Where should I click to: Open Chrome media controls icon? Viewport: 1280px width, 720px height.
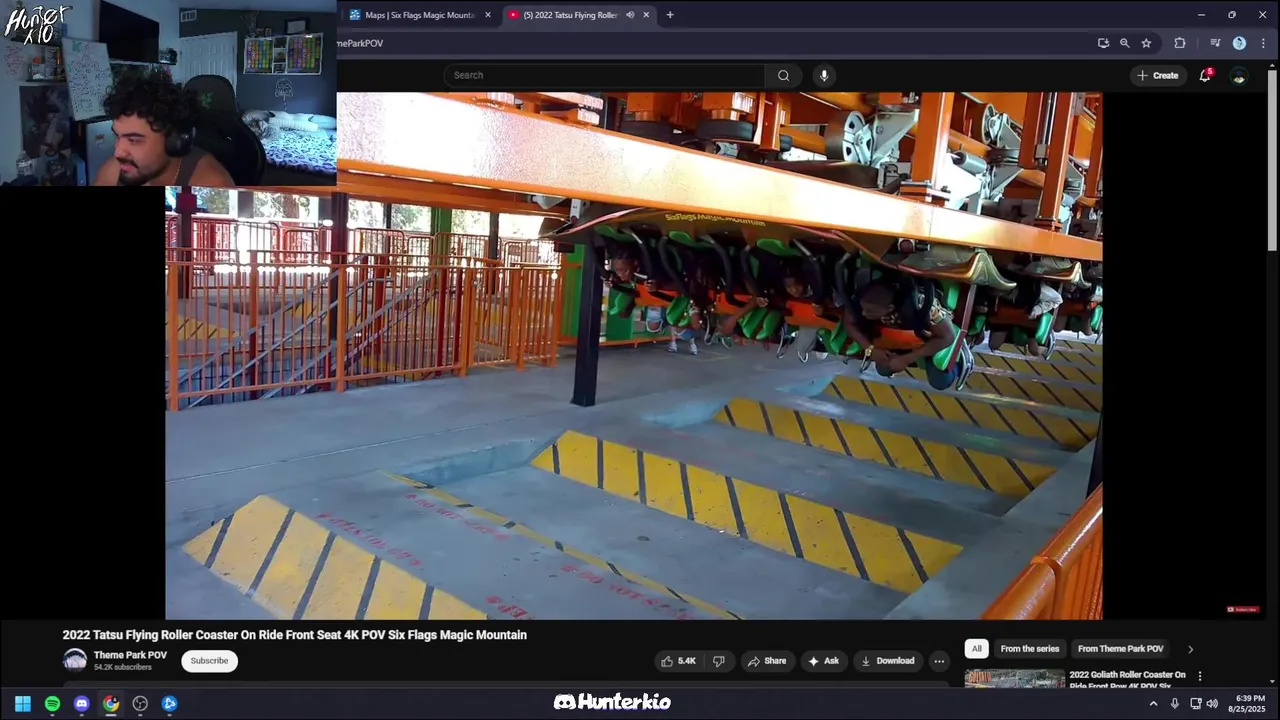[x=1215, y=43]
